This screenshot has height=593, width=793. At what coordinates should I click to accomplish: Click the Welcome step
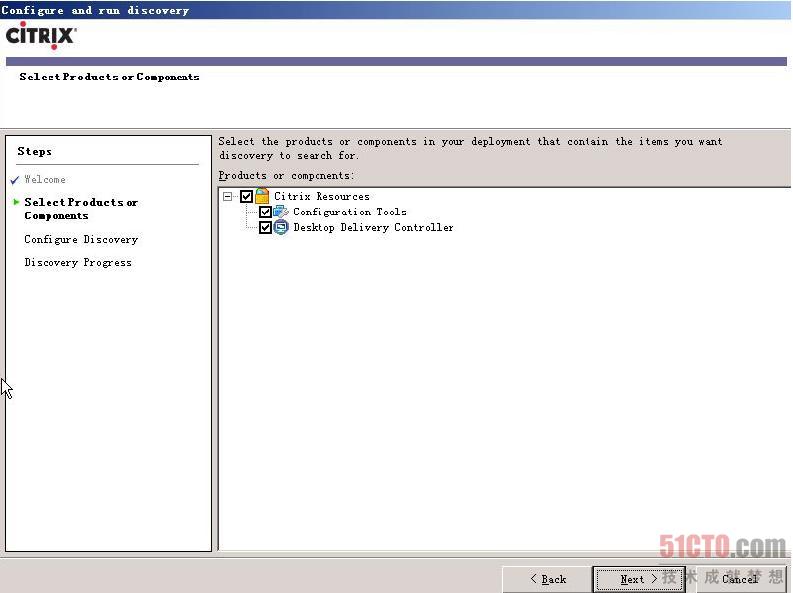(45, 179)
